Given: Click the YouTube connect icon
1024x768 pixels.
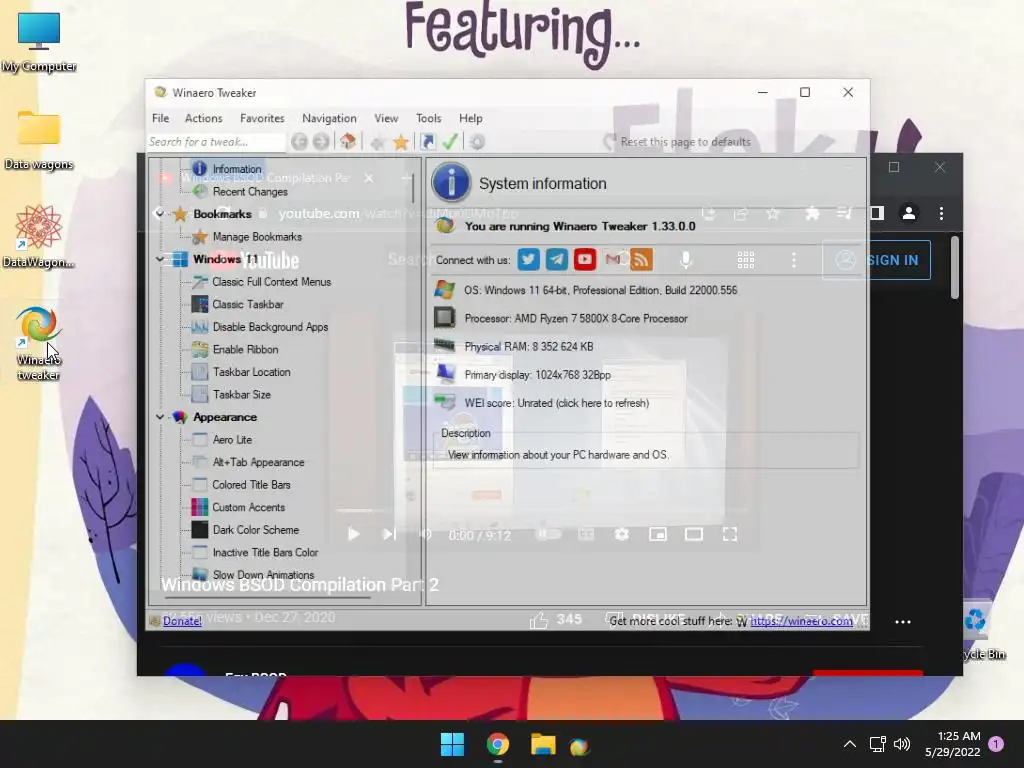Looking at the screenshot, I should [584, 260].
